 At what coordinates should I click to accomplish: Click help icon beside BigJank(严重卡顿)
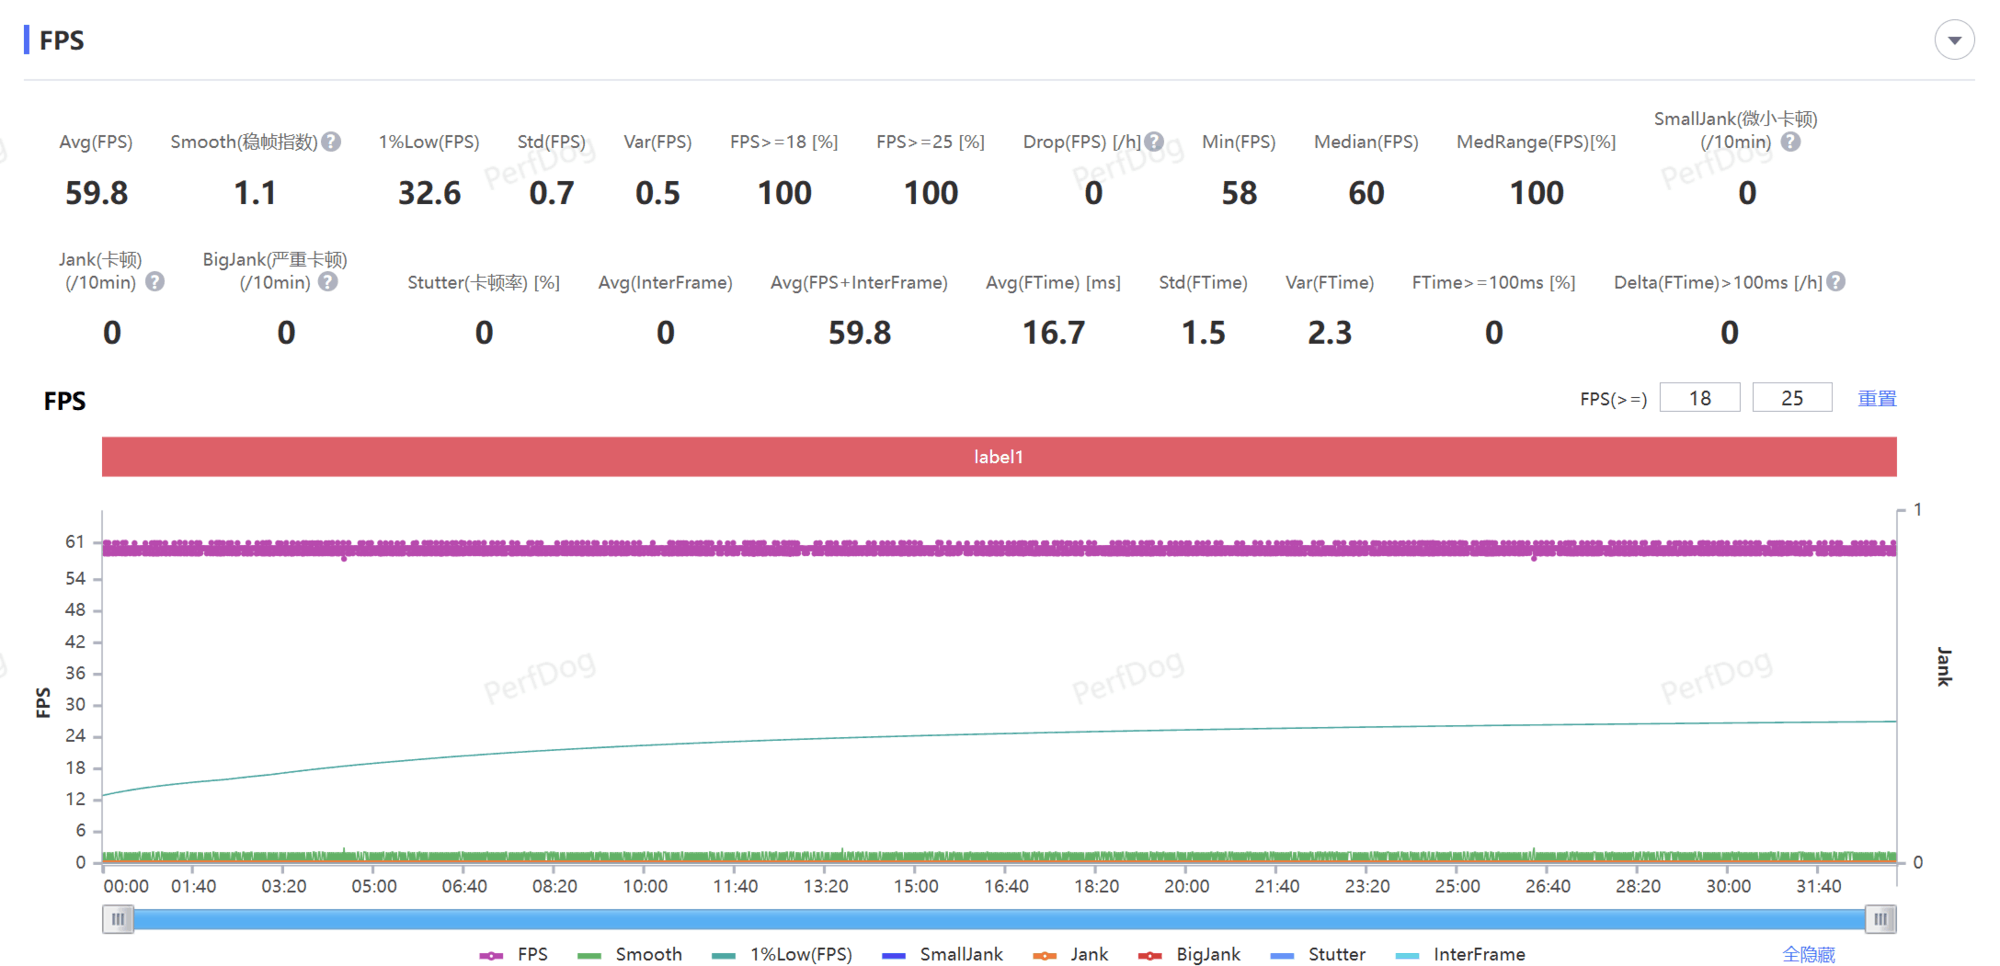pos(328,282)
